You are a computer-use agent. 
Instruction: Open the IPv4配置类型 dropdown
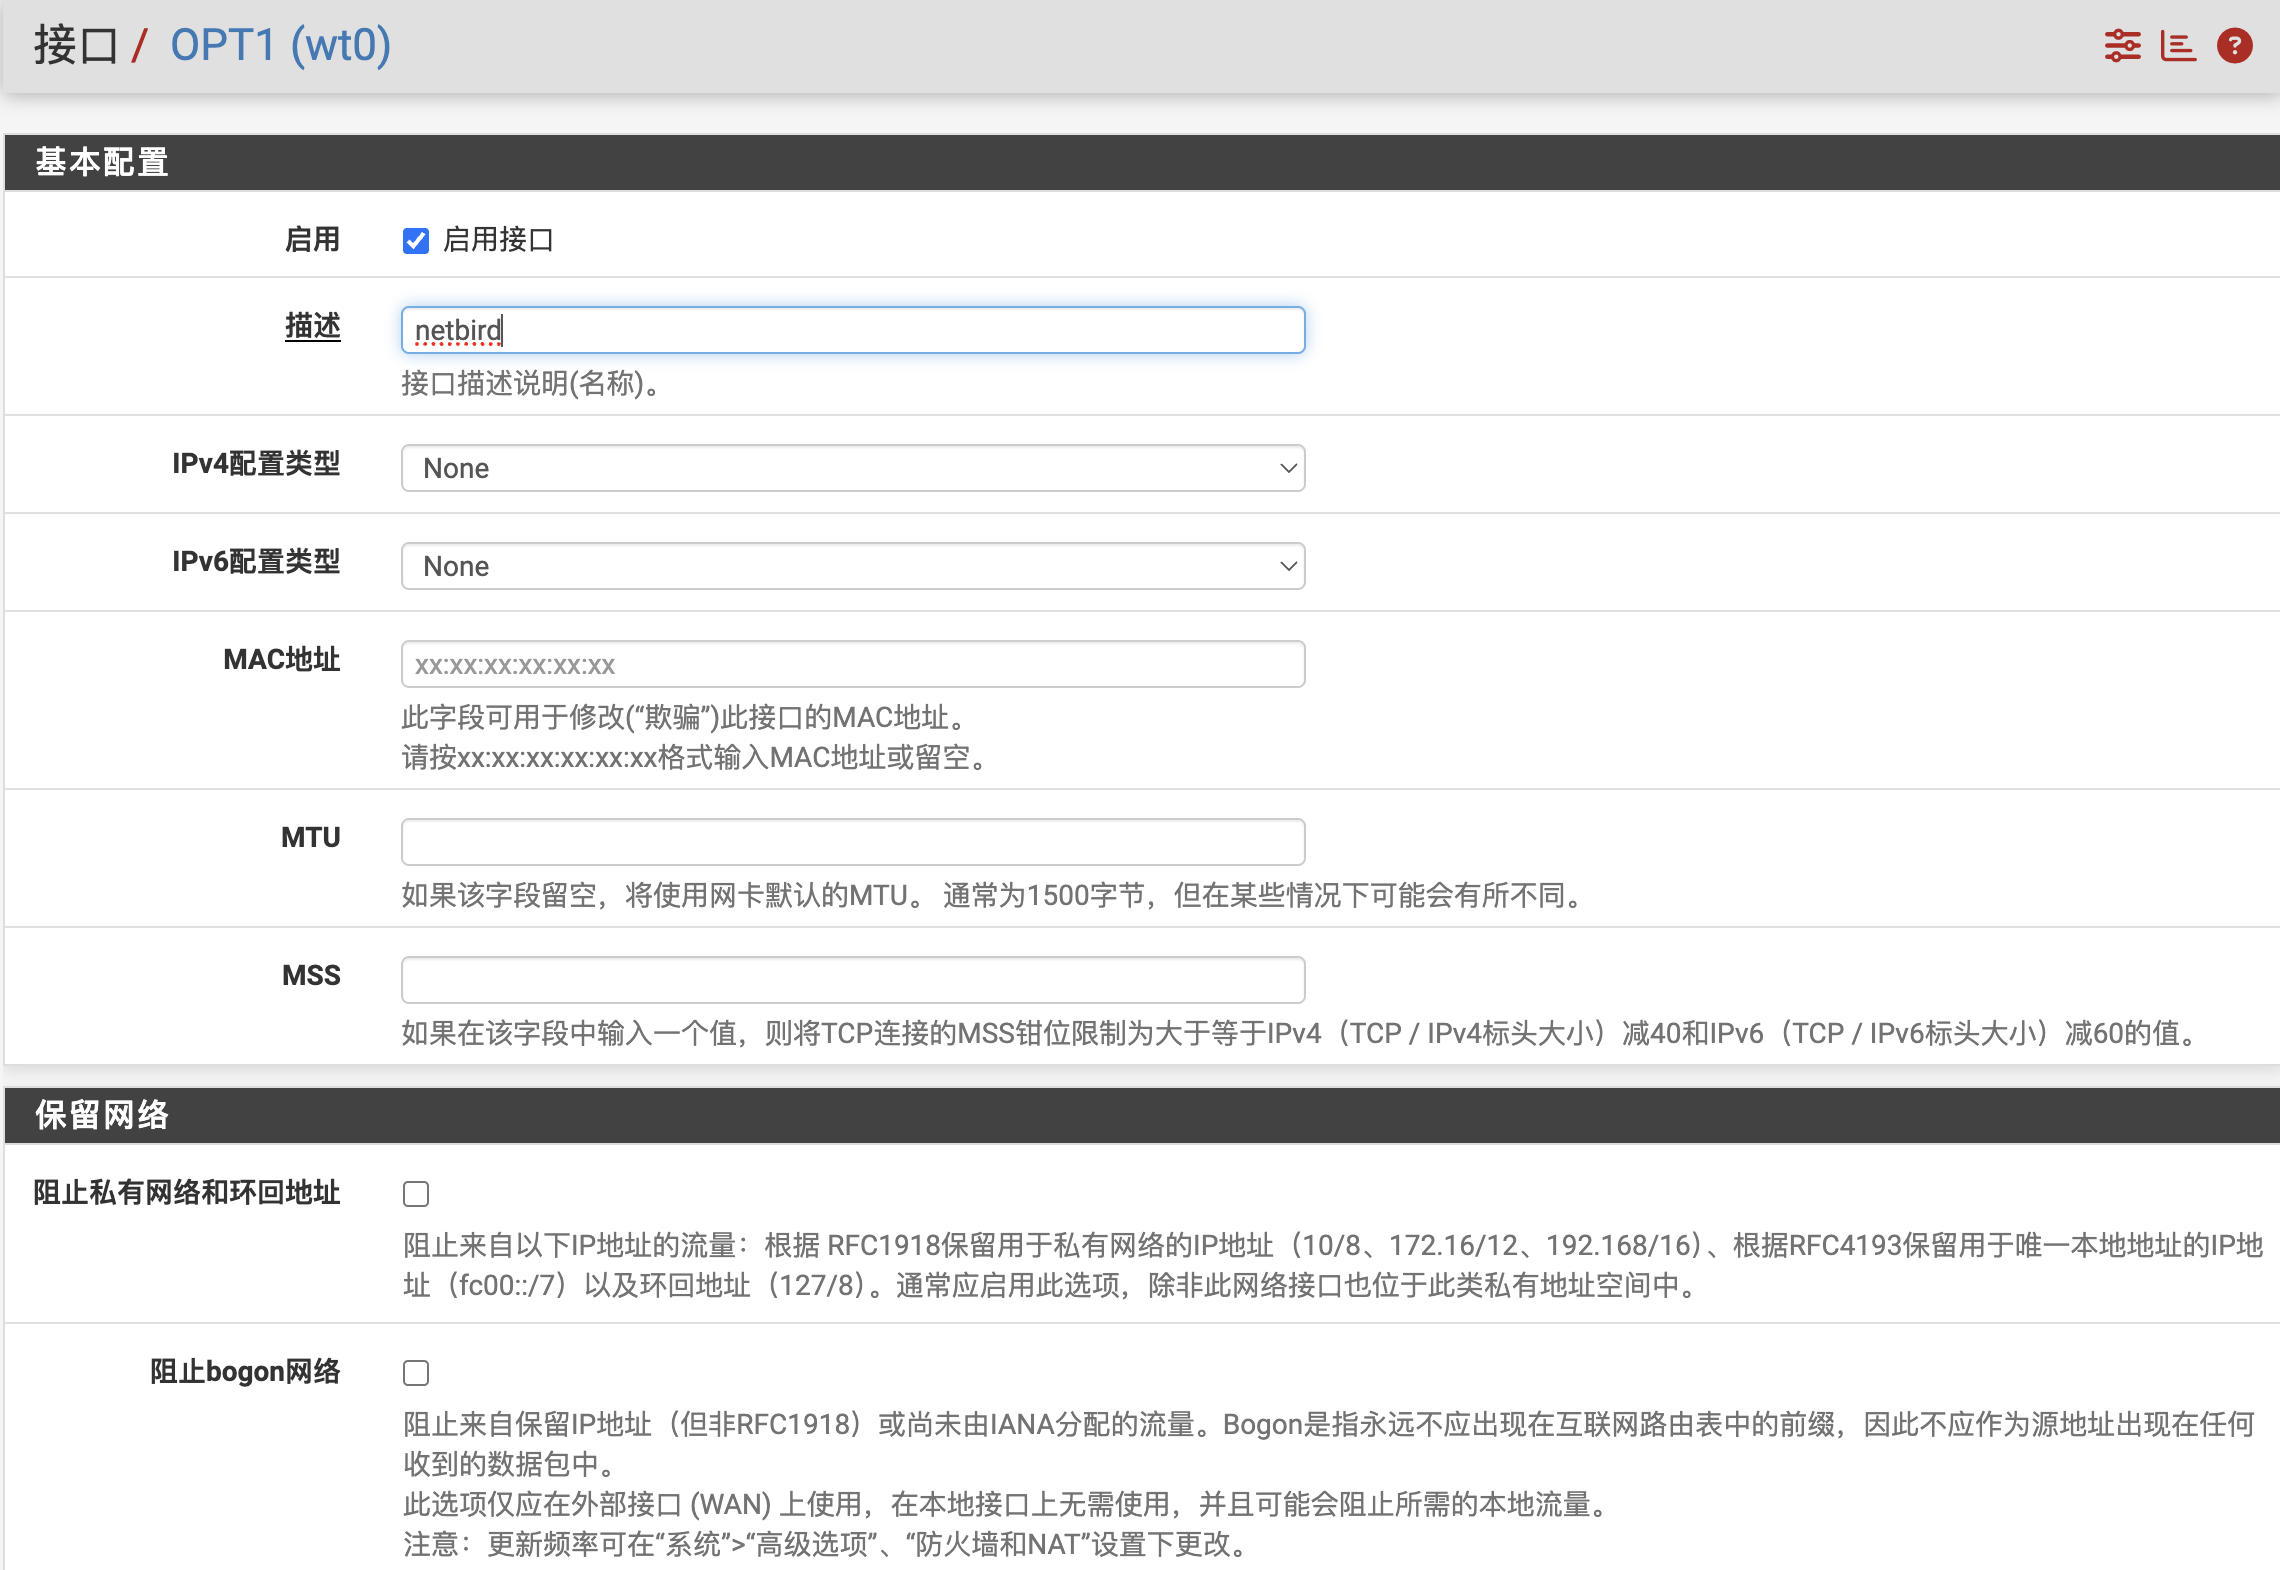853,468
